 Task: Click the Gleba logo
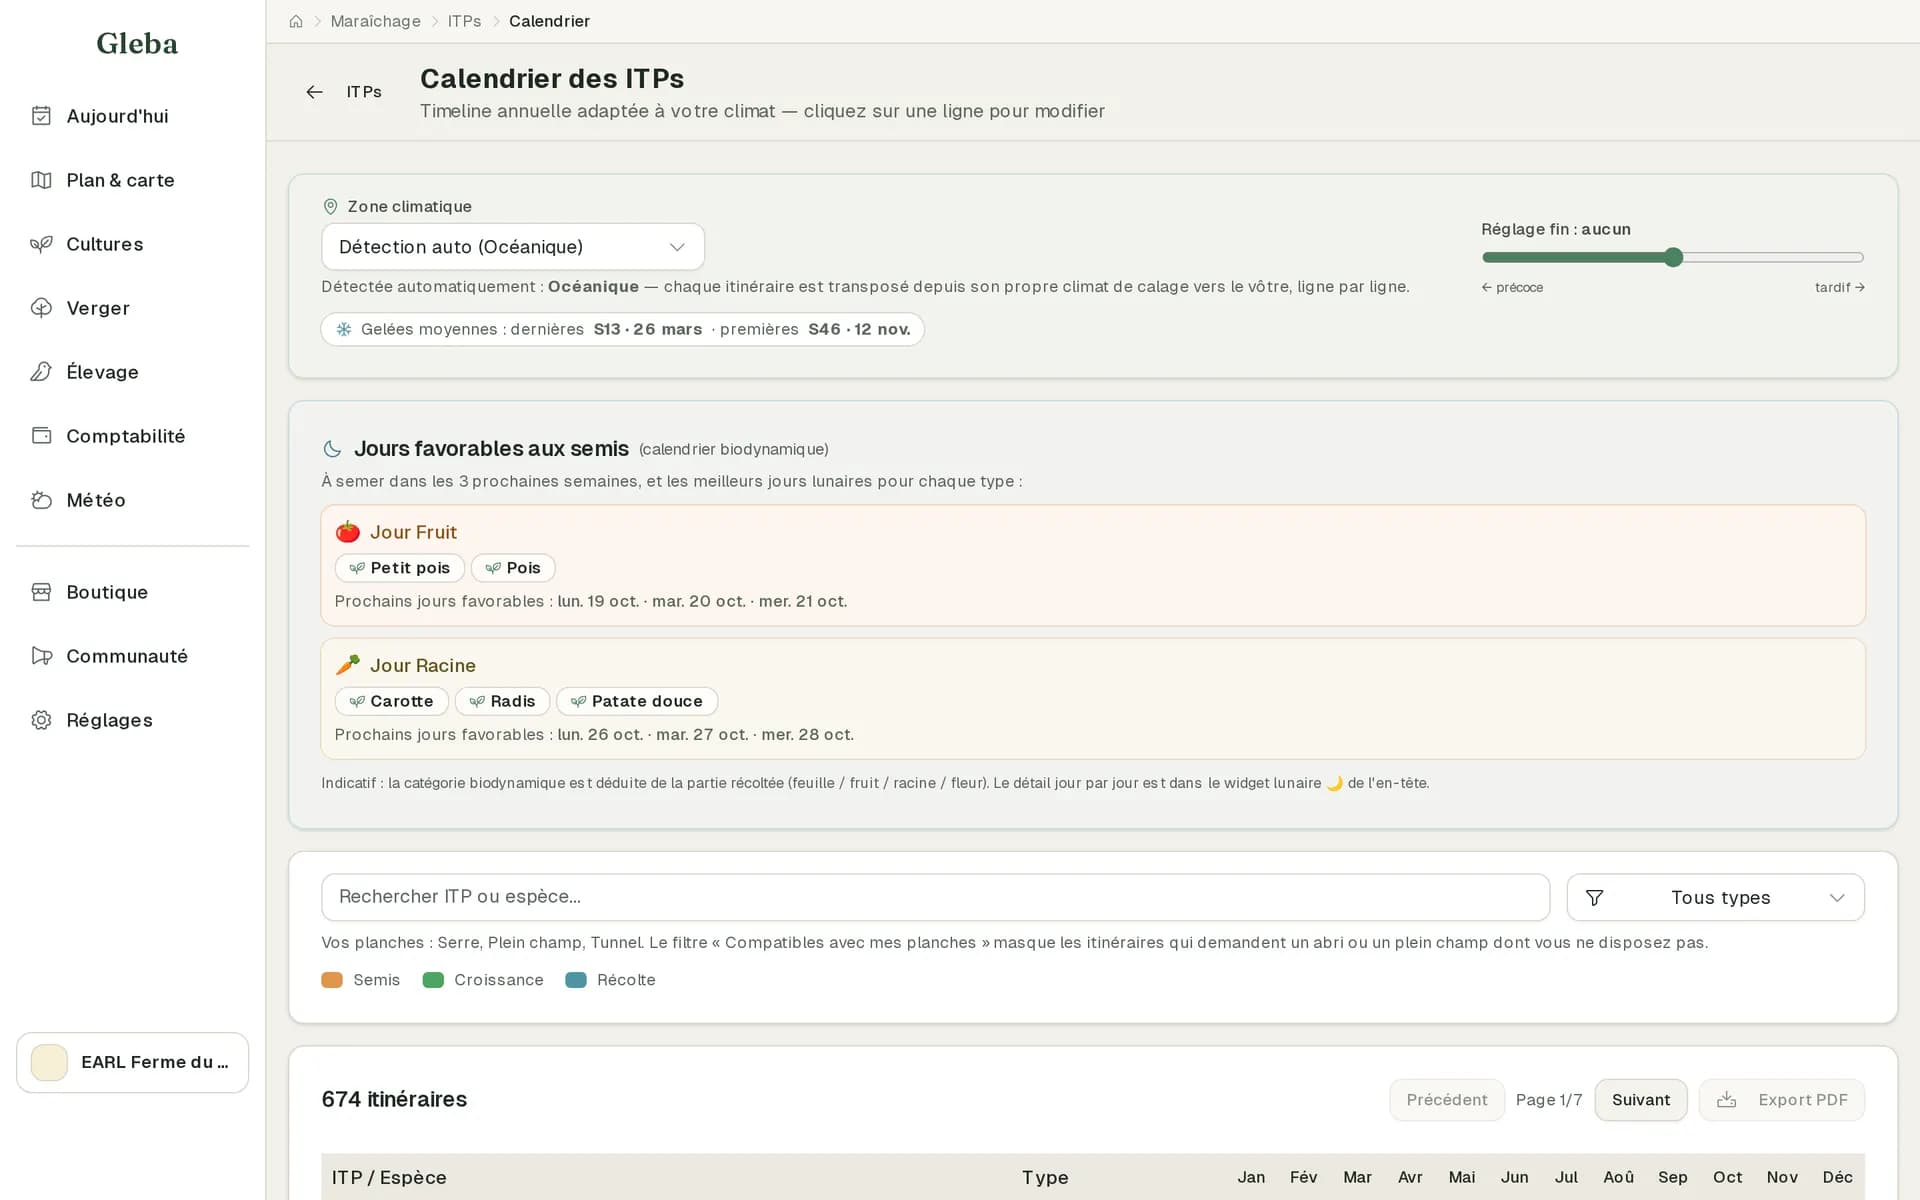(137, 43)
